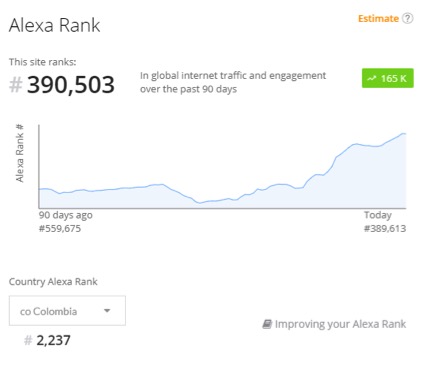Click the #559,675 starting rank value
The image size is (426, 369).
(60, 229)
